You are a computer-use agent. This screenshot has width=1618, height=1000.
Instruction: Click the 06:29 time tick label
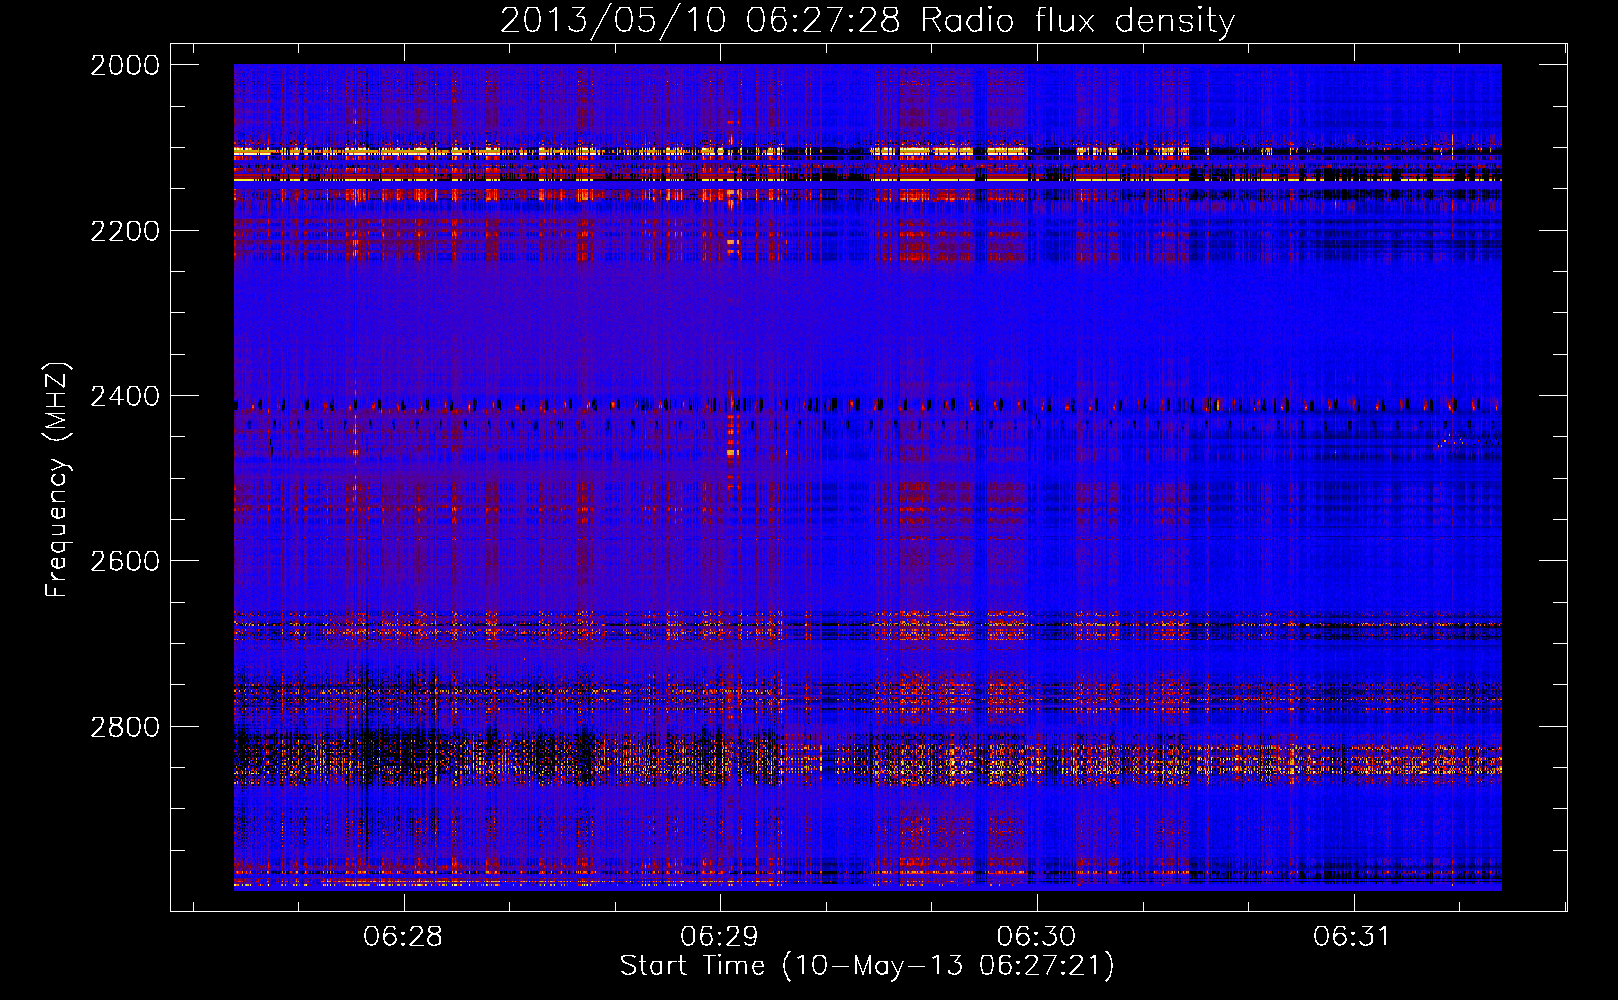point(719,936)
